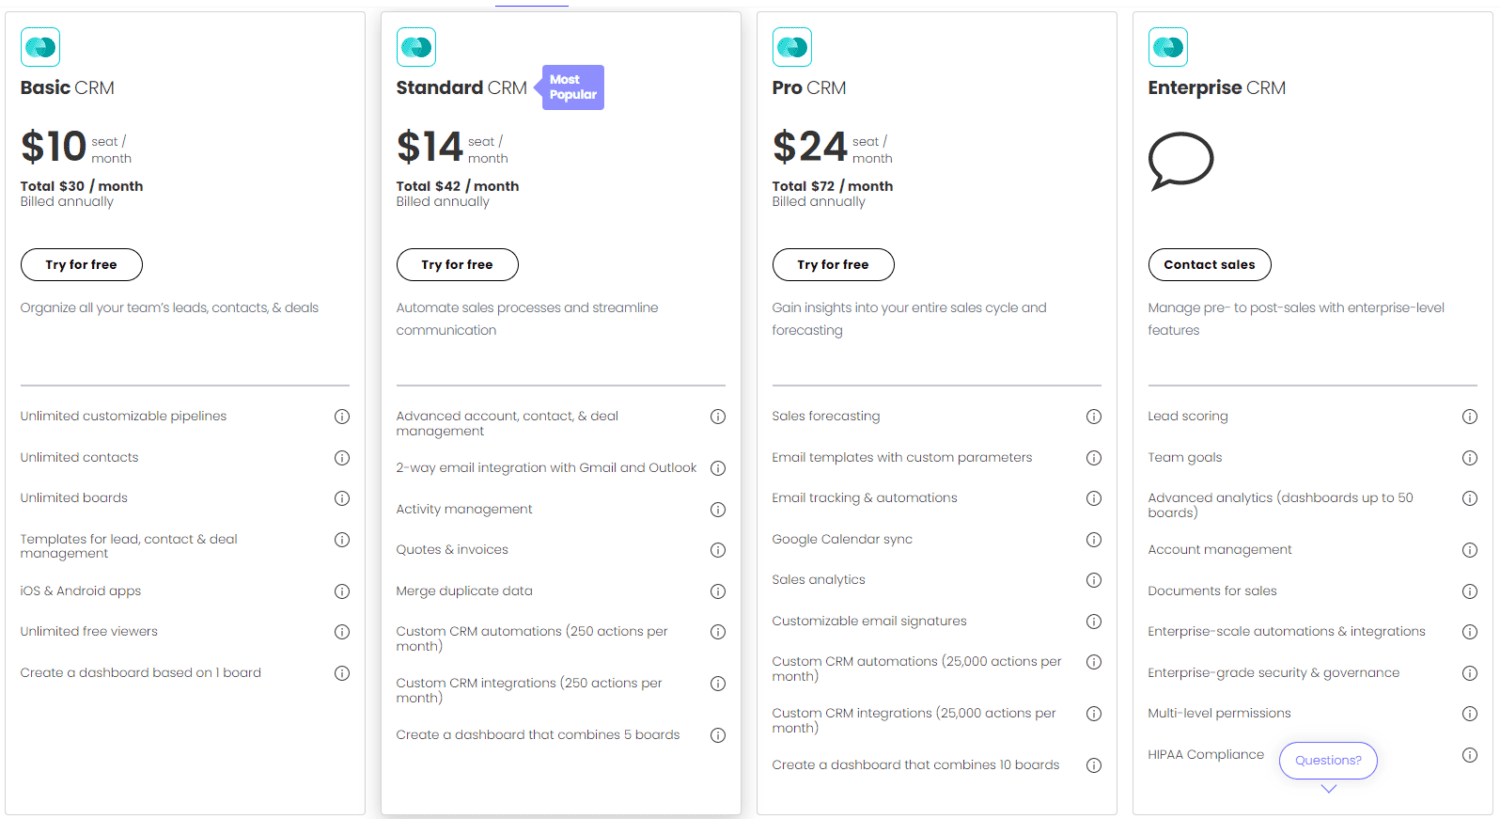Viewport: 1500px width, 819px height.
Task: Click info icon for HIPAA Compliance
Action: [1470, 755]
